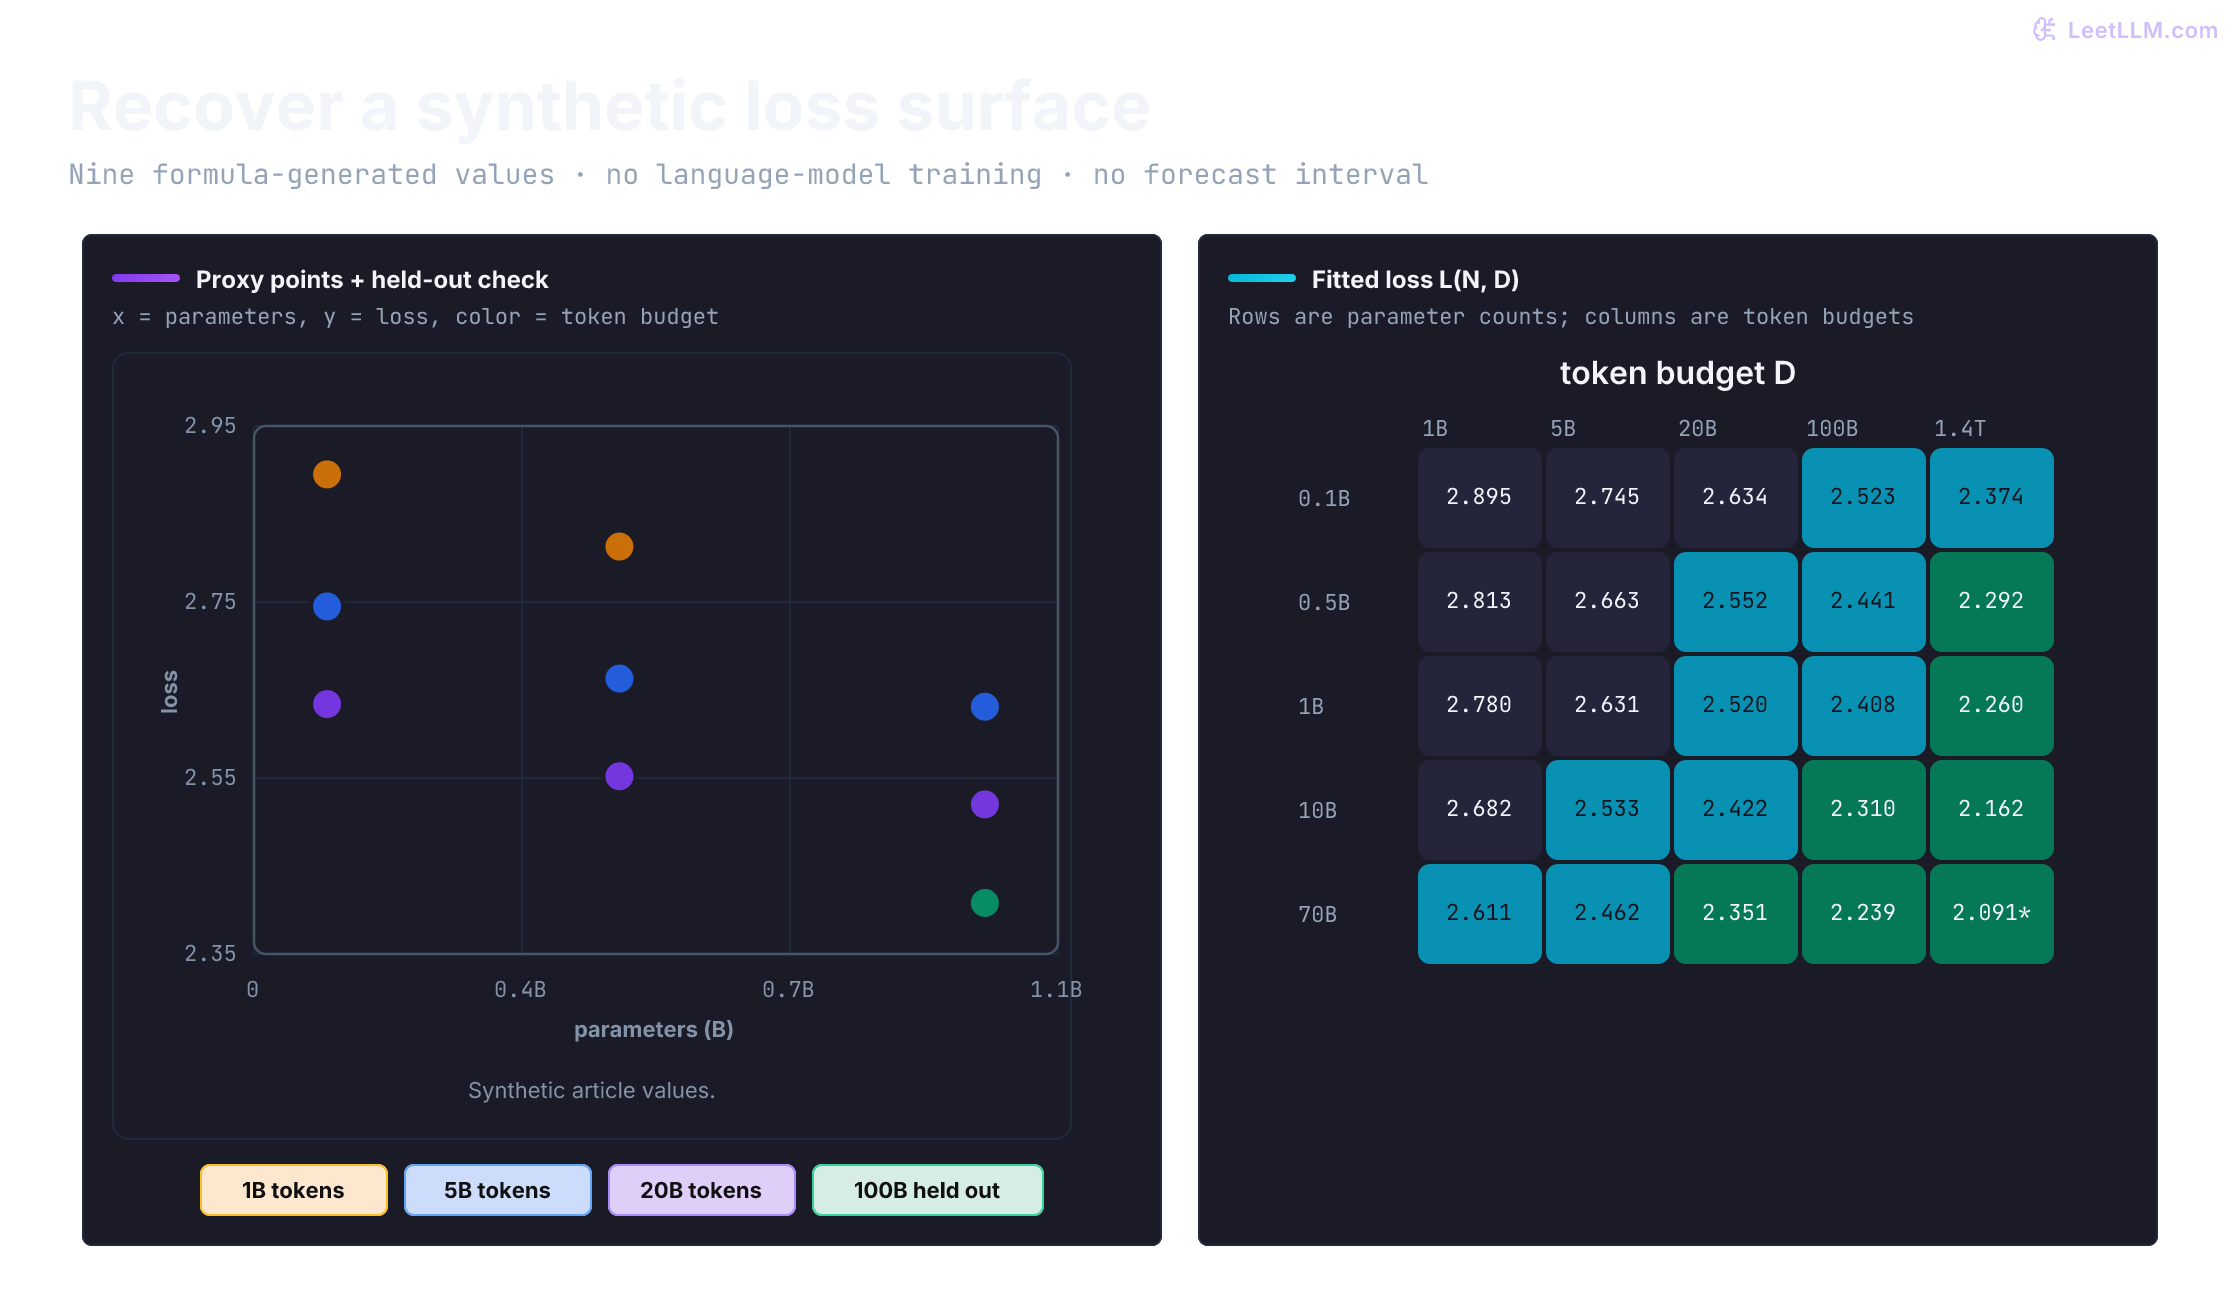Click heatmap cell 2.663
This screenshot has height=1294, width=2240.
coord(1608,602)
